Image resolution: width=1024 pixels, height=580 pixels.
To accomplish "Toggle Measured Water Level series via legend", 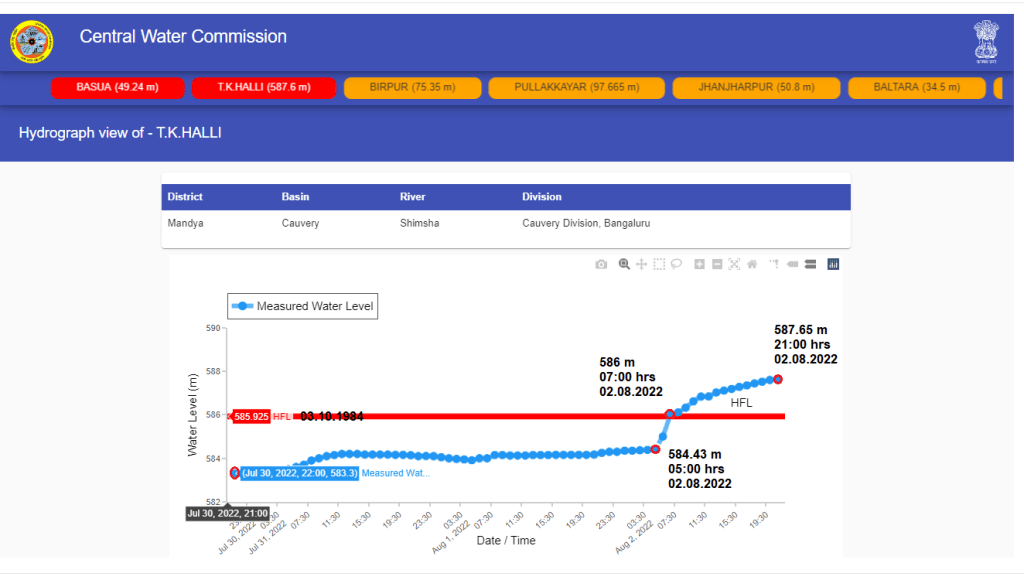I will coord(302,306).
